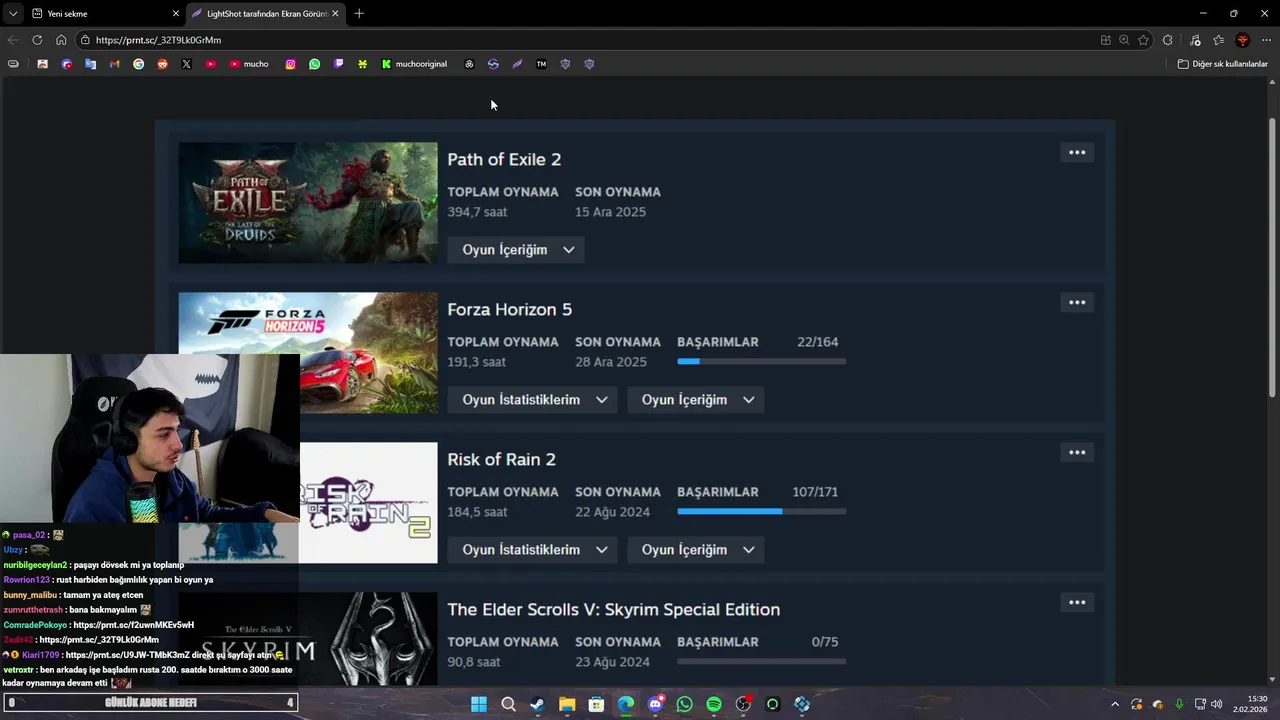1280x720 pixels.
Task: Open a new browser tab
Action: point(359,14)
